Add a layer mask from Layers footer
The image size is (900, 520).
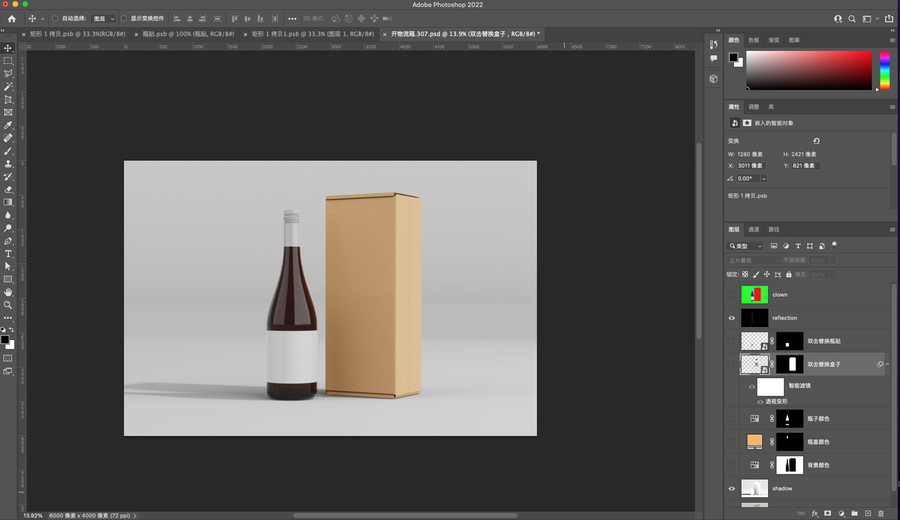(x=828, y=513)
